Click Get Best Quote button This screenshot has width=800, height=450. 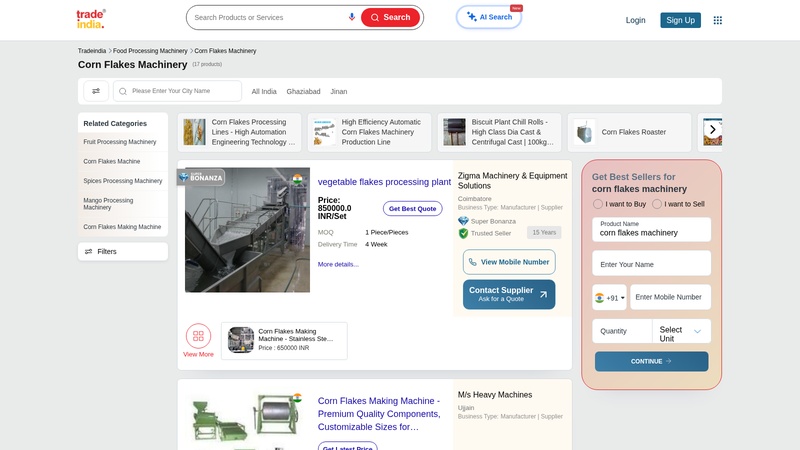412,209
